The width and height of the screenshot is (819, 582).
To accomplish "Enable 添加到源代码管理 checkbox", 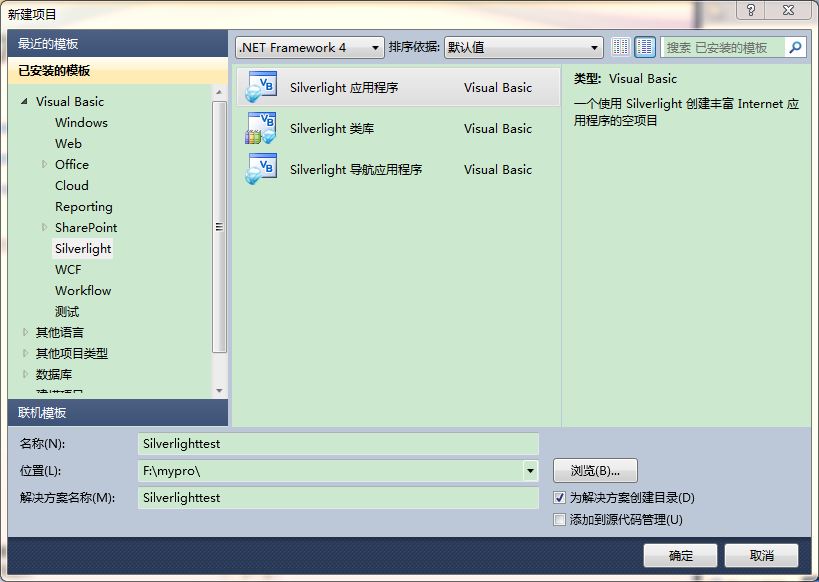I will (559, 519).
